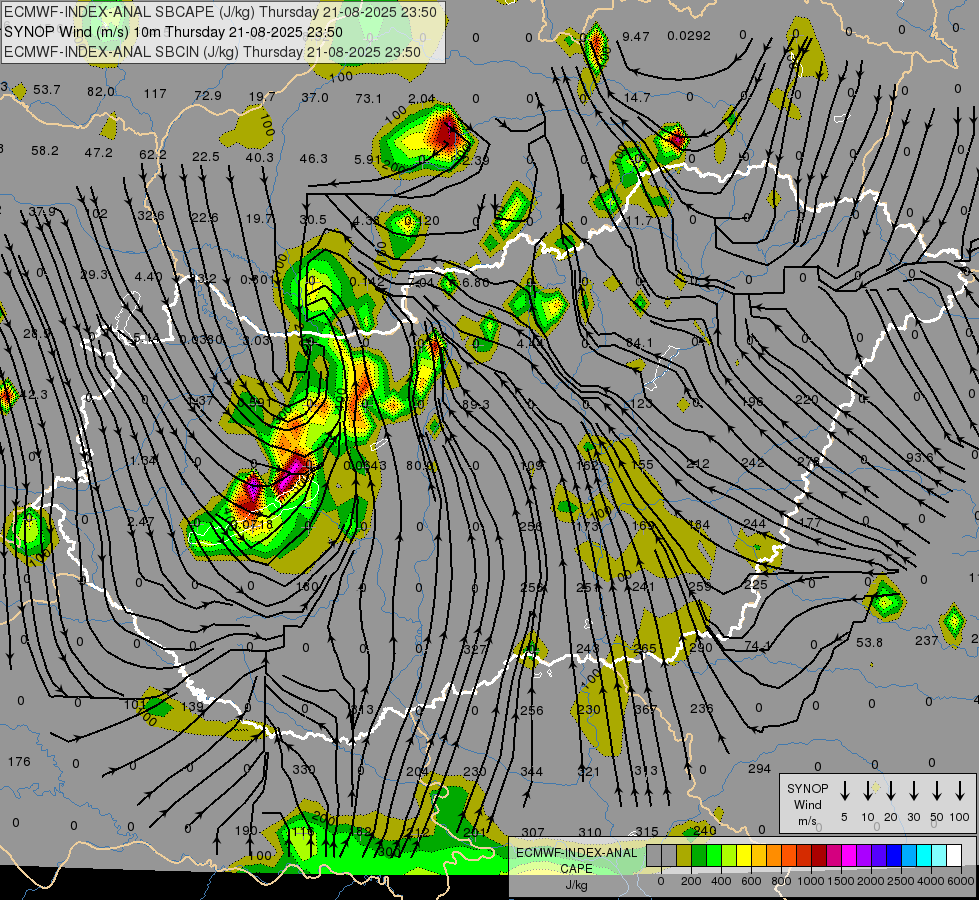The image size is (979, 900).
Task: Click the map value 29.3
Action: click(94, 274)
